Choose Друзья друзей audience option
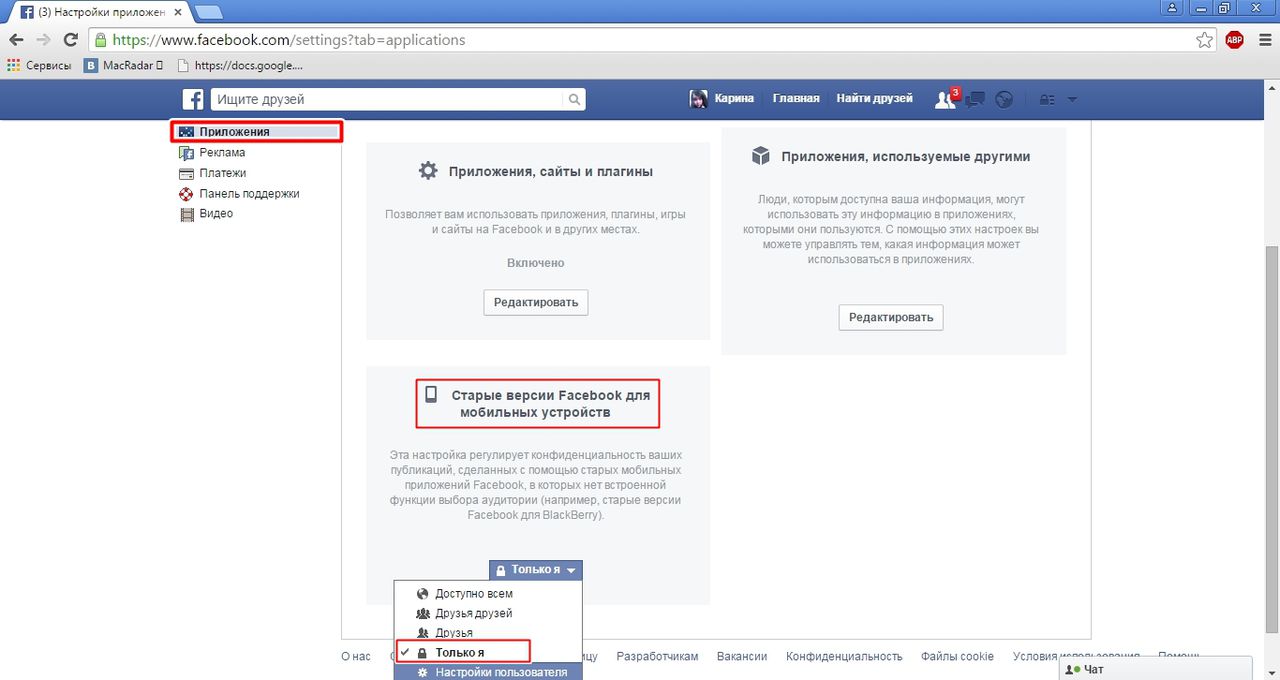The height and width of the screenshot is (680, 1280). [x=488, y=613]
